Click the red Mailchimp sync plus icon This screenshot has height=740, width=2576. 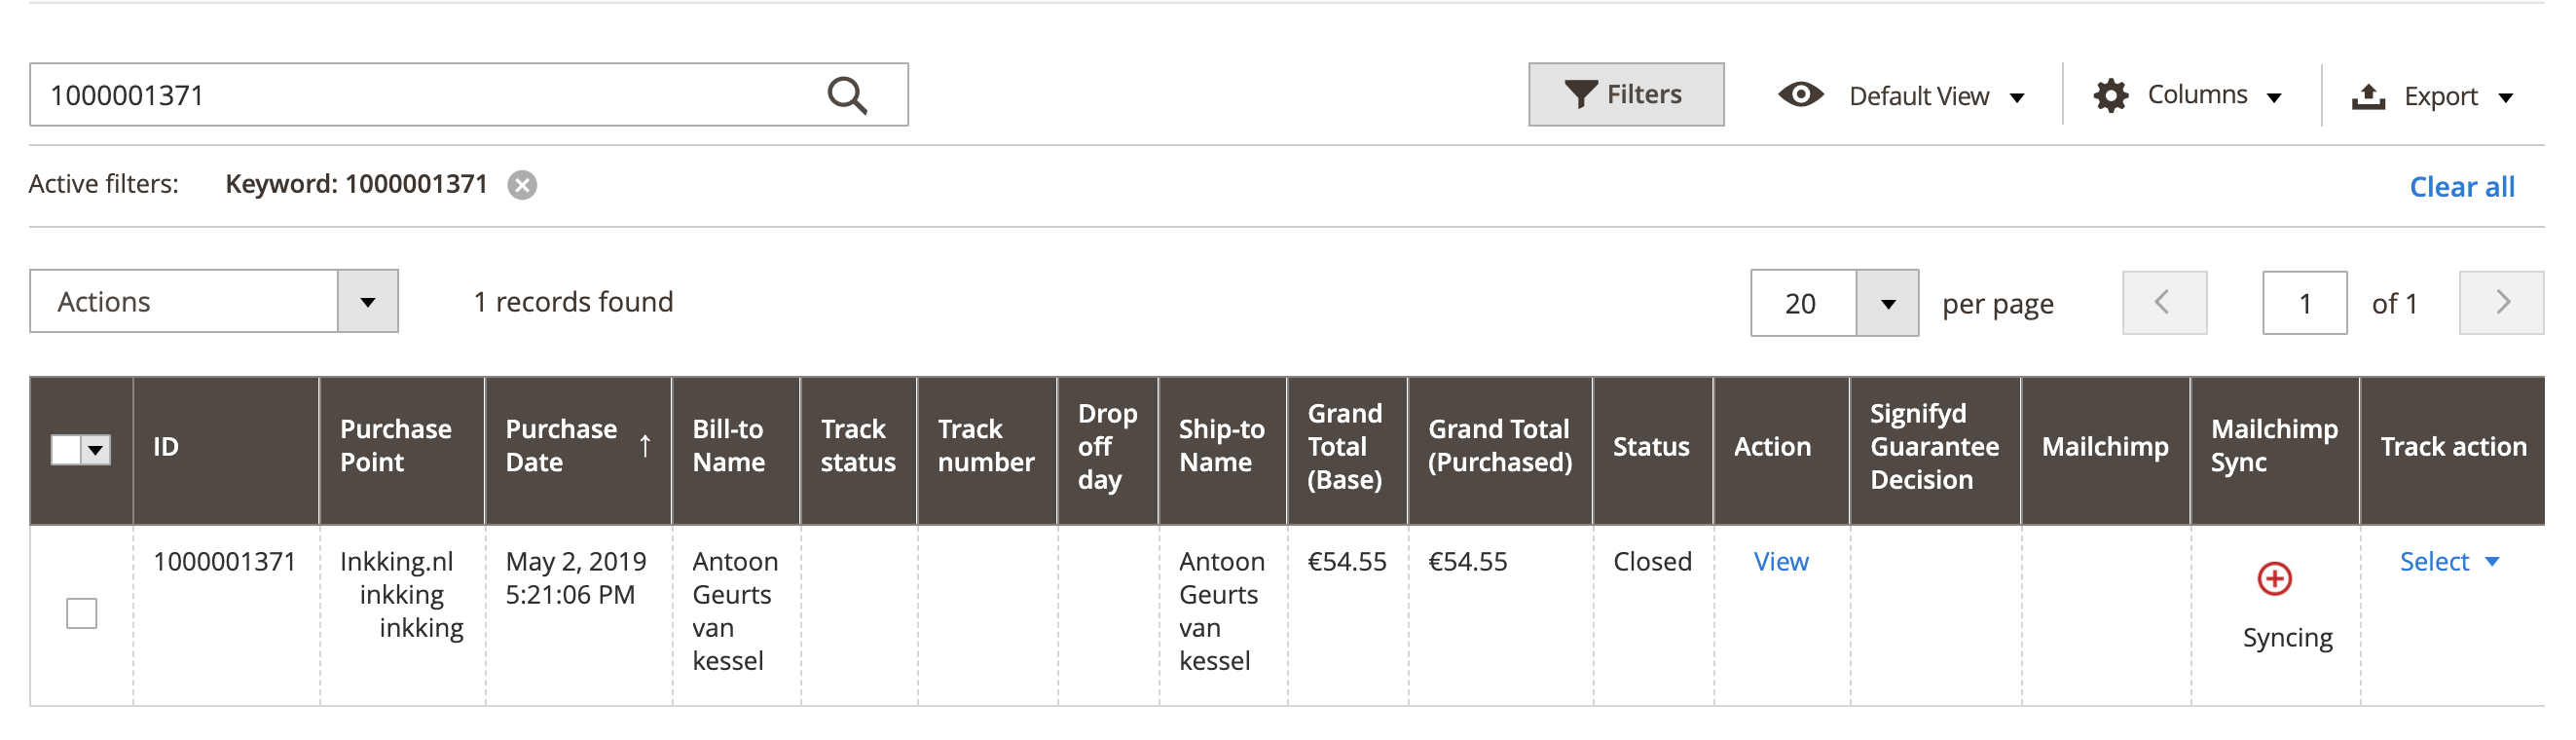2274,579
